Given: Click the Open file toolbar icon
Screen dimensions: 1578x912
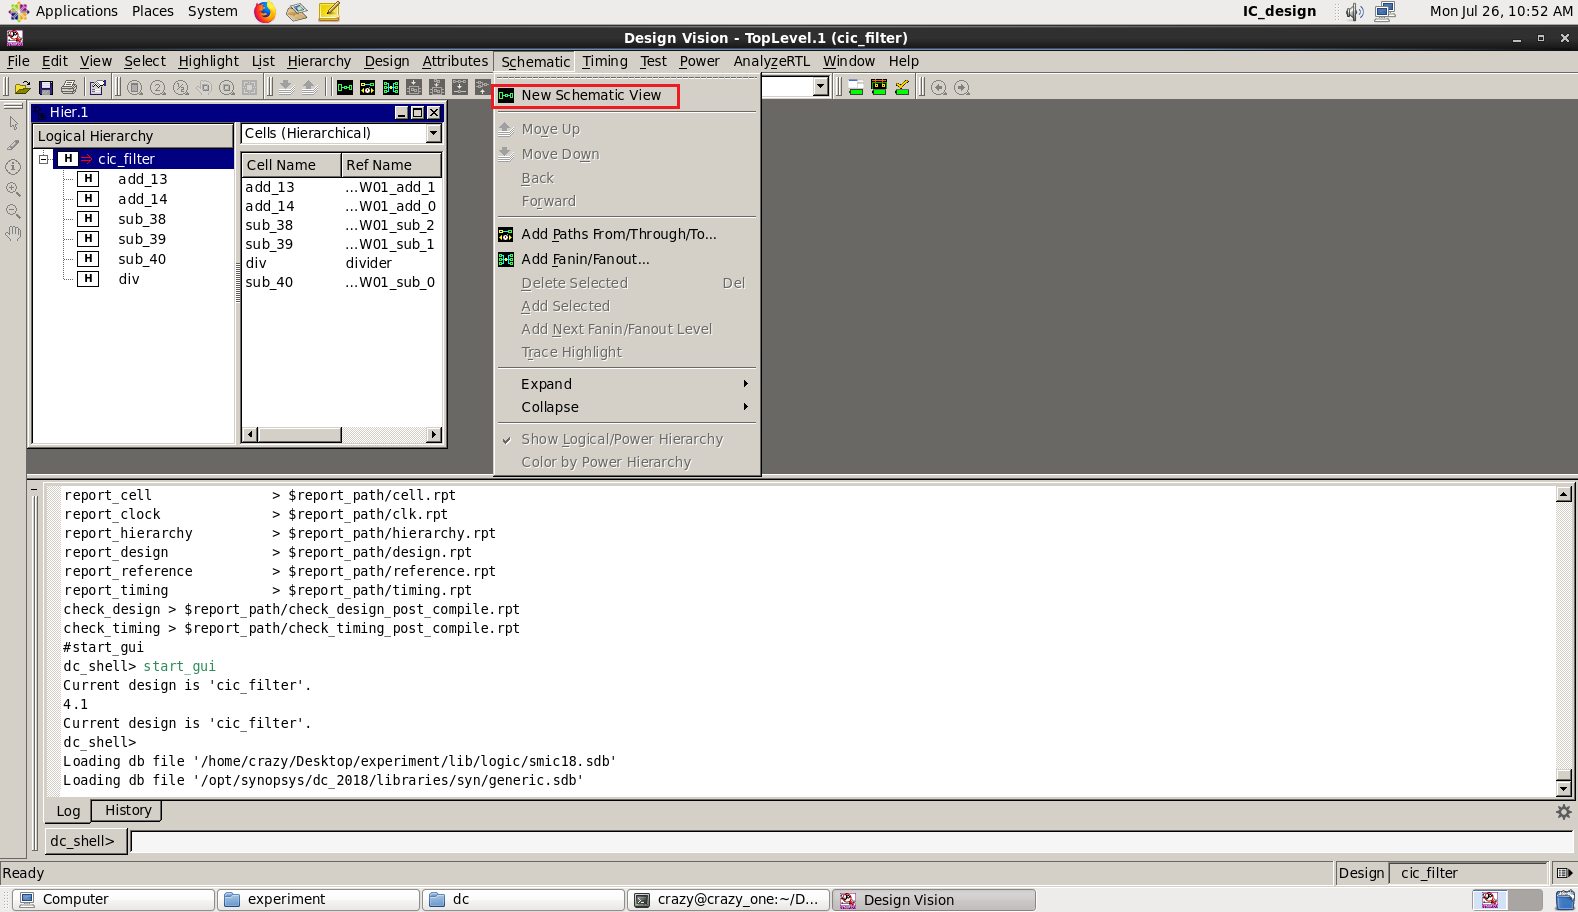Looking at the screenshot, I should 22,88.
